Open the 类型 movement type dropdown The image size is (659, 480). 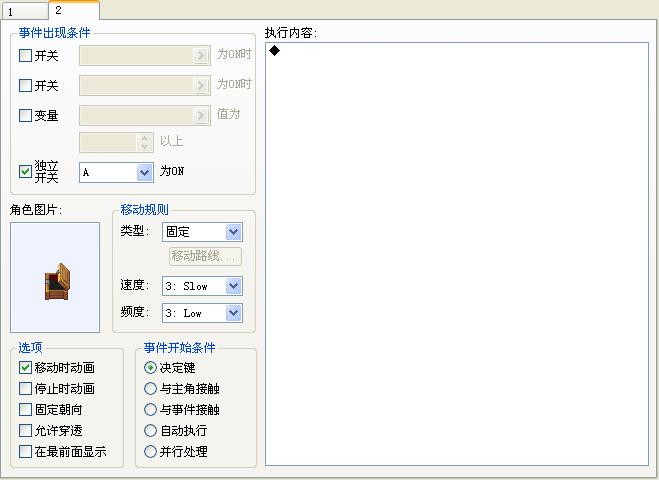(x=234, y=232)
